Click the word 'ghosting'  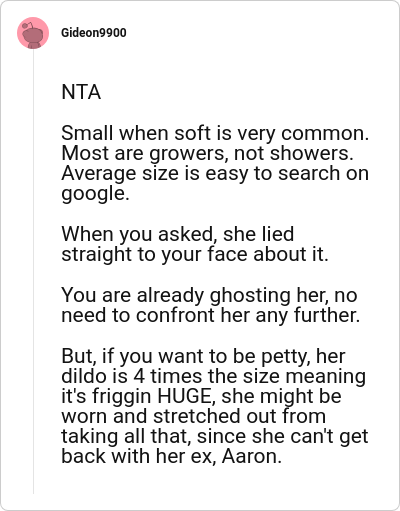pos(250,295)
